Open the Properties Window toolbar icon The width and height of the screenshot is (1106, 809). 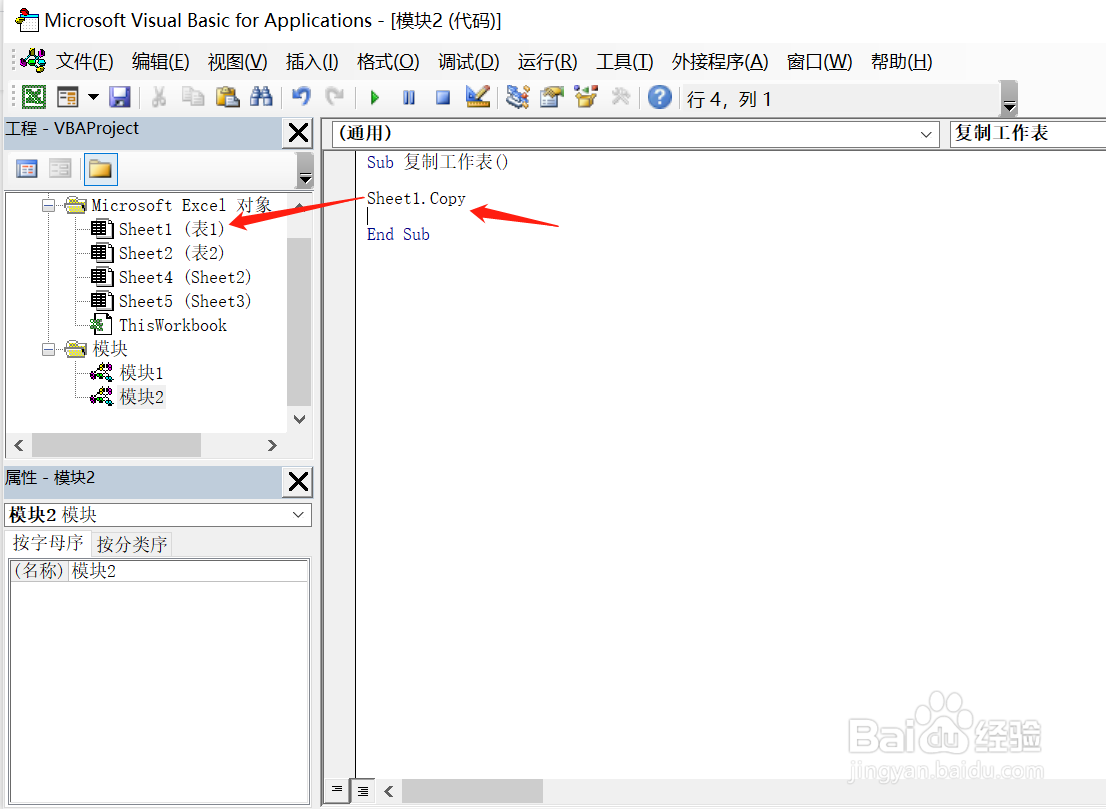(x=552, y=97)
